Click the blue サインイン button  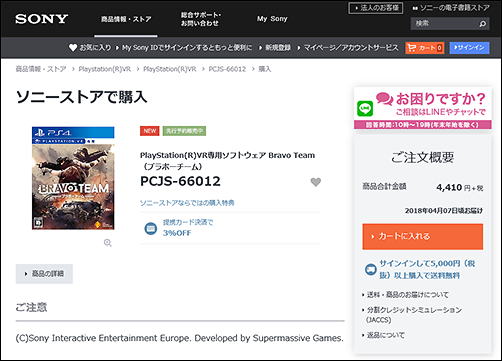coord(469,48)
